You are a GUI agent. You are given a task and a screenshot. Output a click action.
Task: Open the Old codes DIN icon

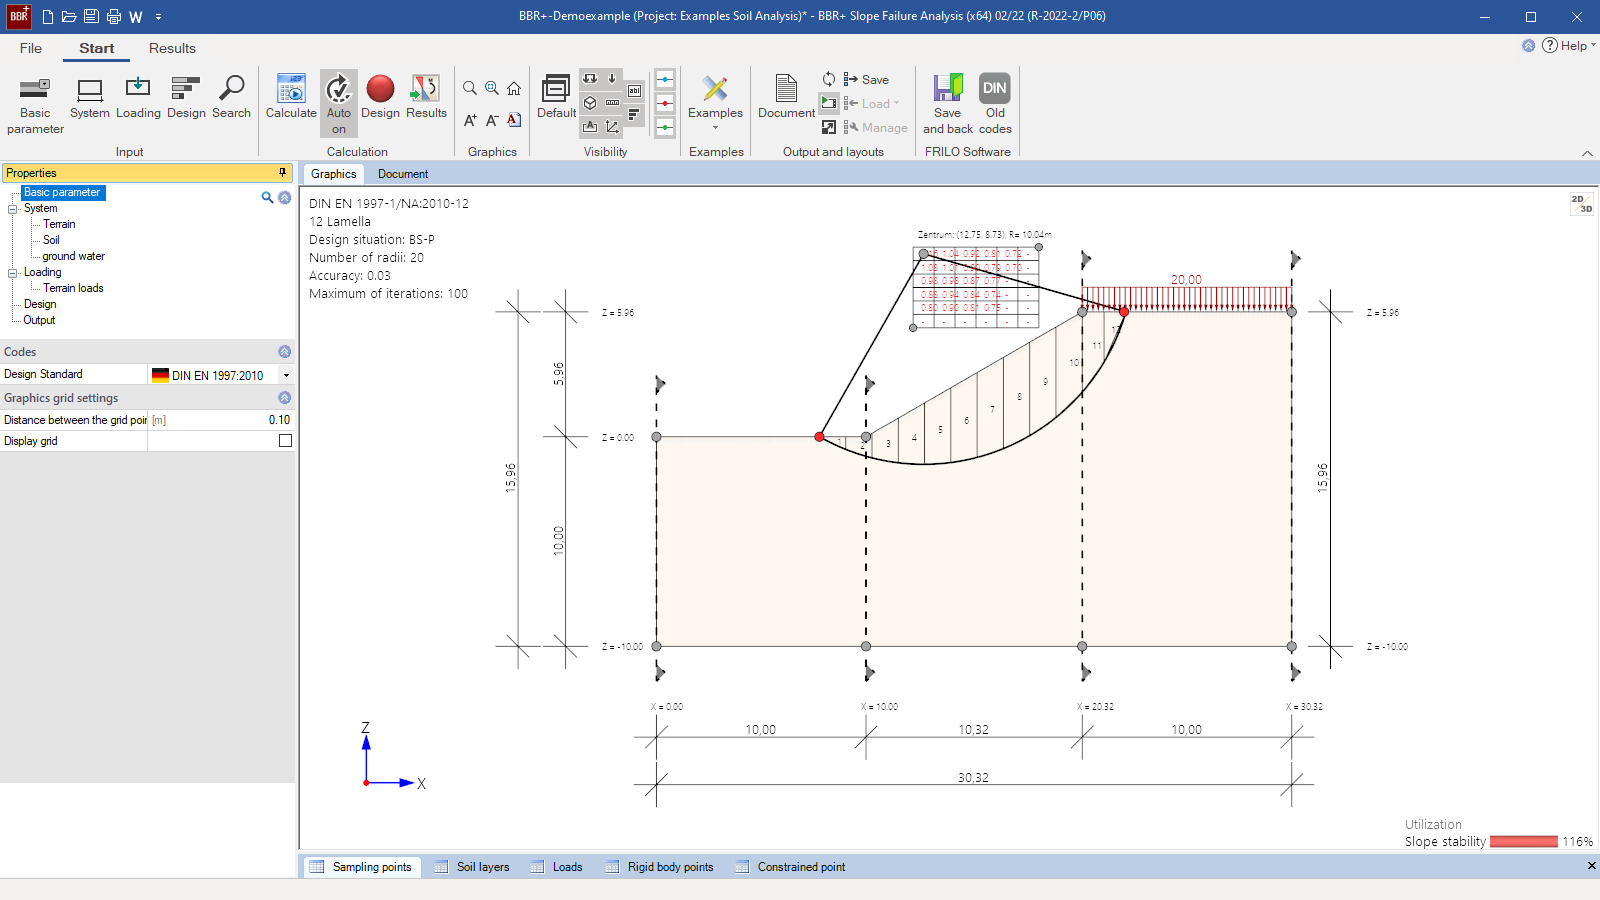click(x=995, y=104)
